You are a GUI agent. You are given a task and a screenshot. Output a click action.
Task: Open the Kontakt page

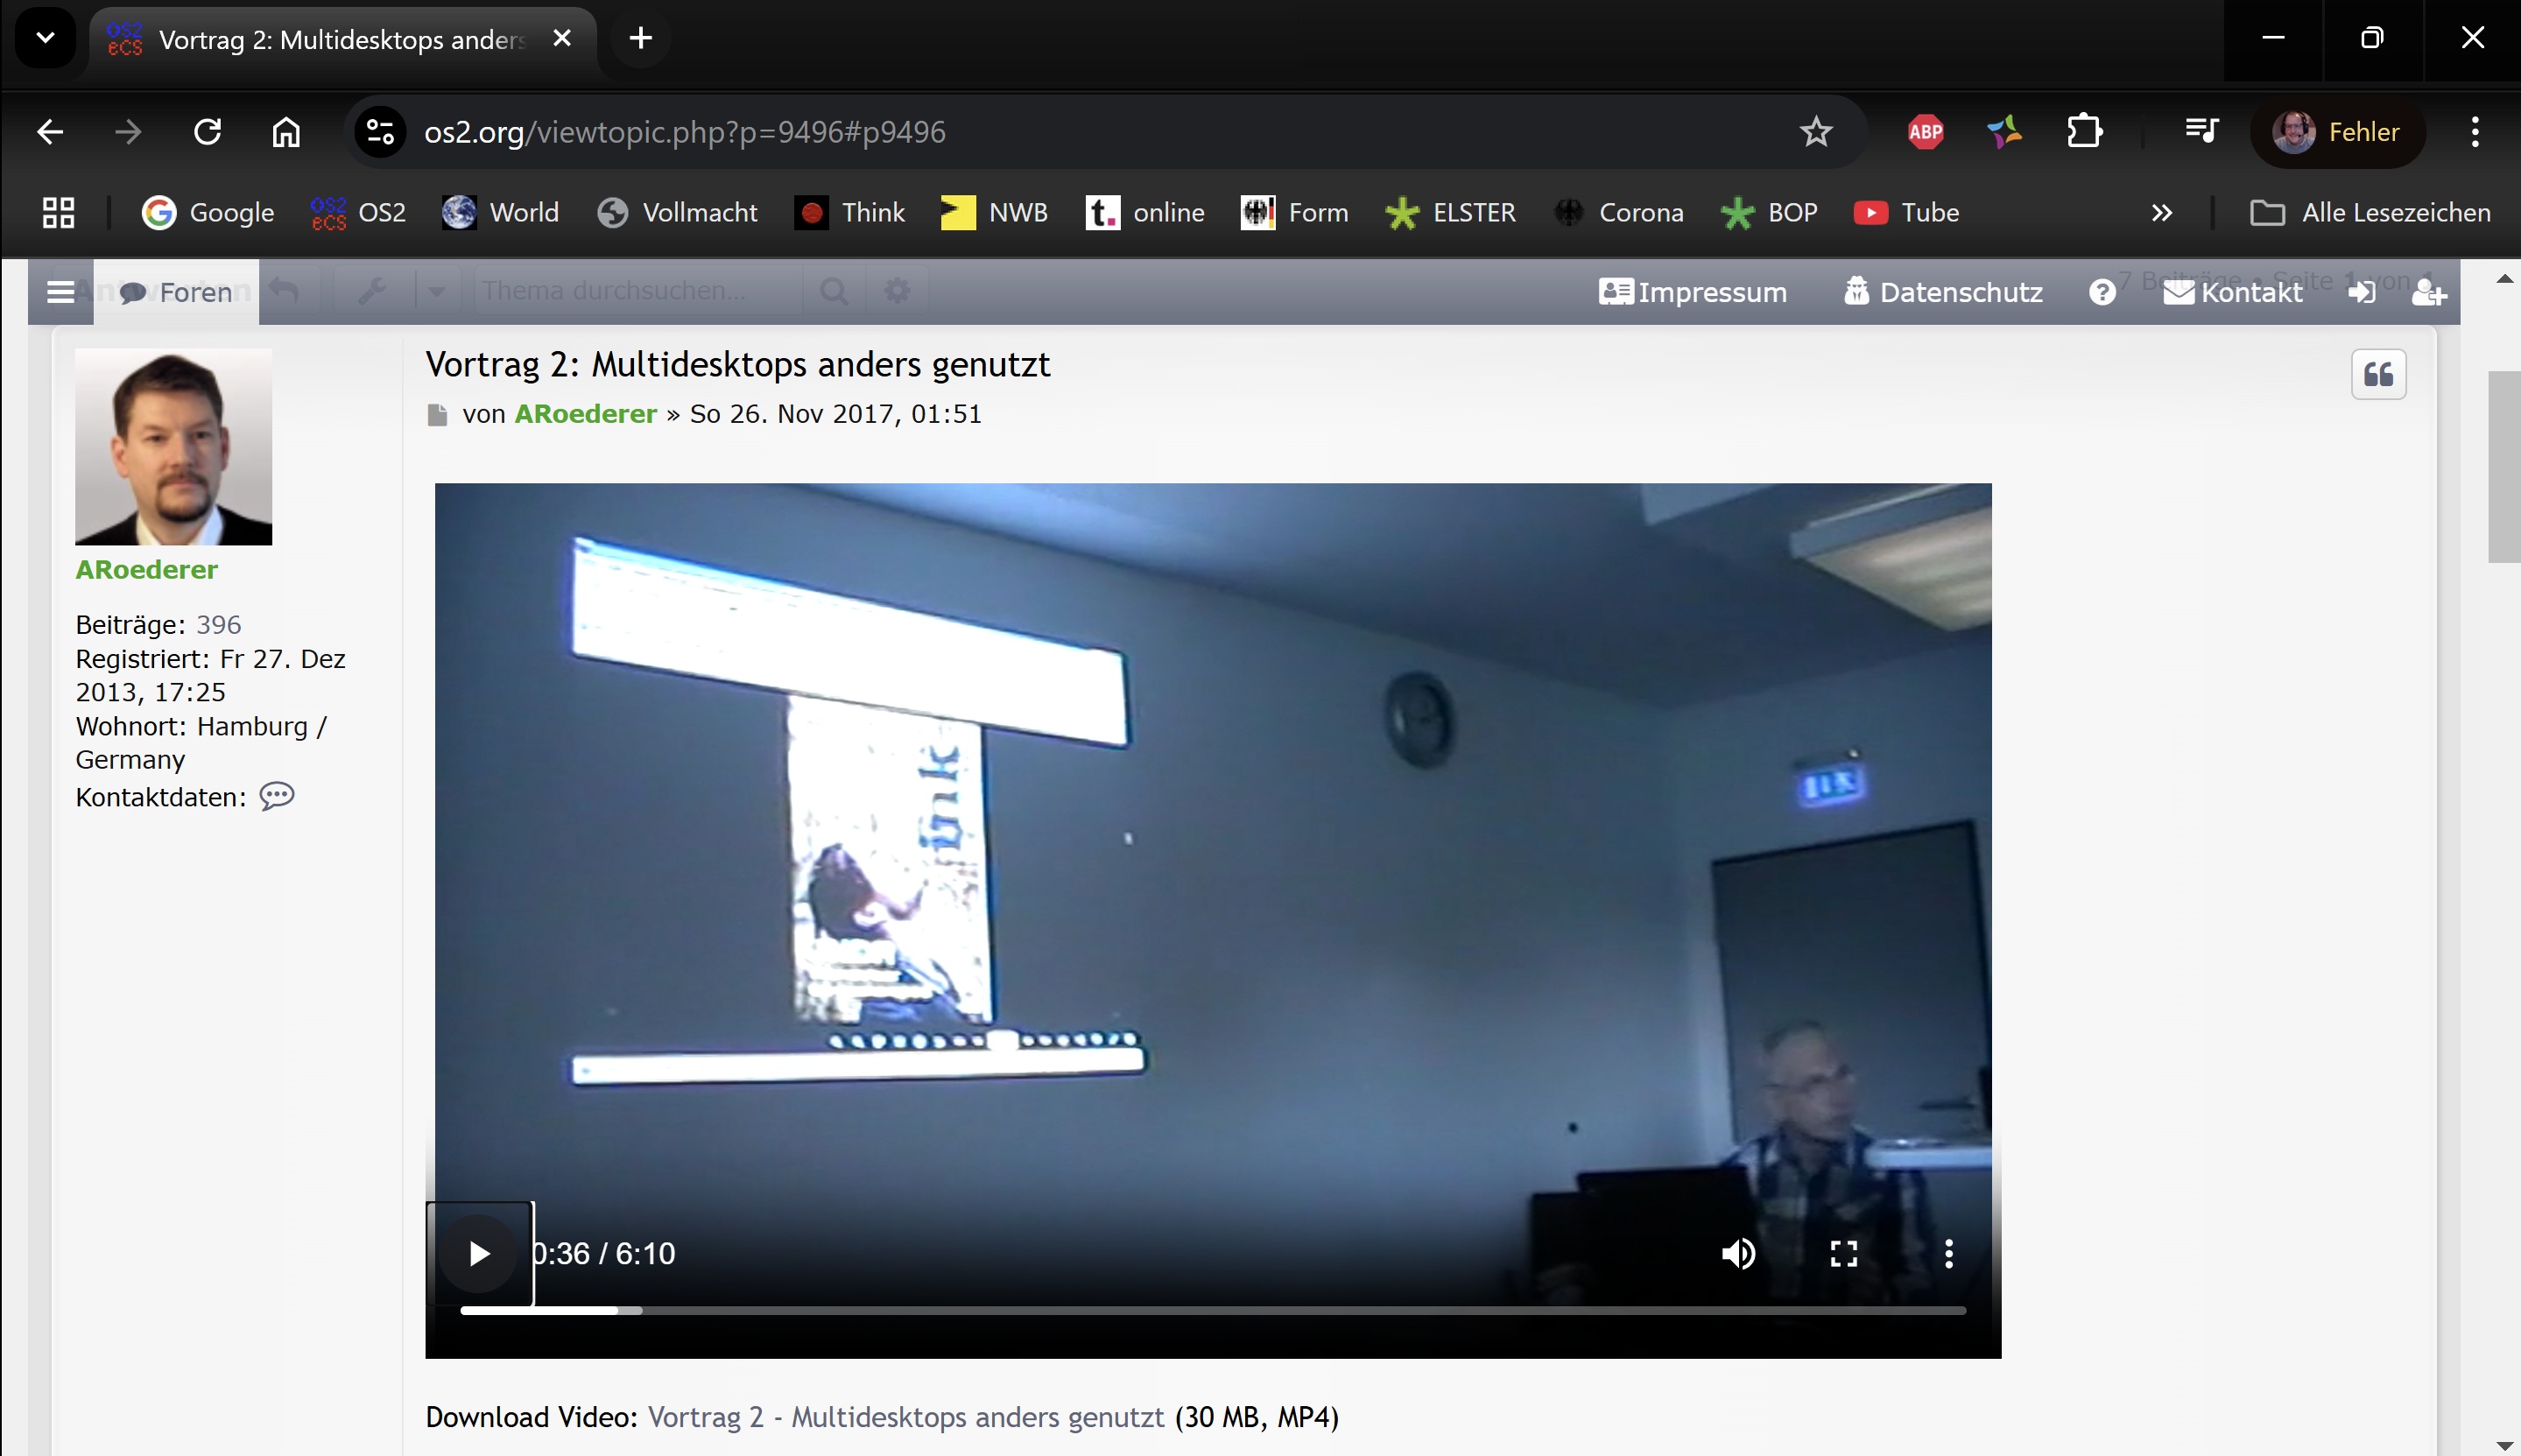2233,292
